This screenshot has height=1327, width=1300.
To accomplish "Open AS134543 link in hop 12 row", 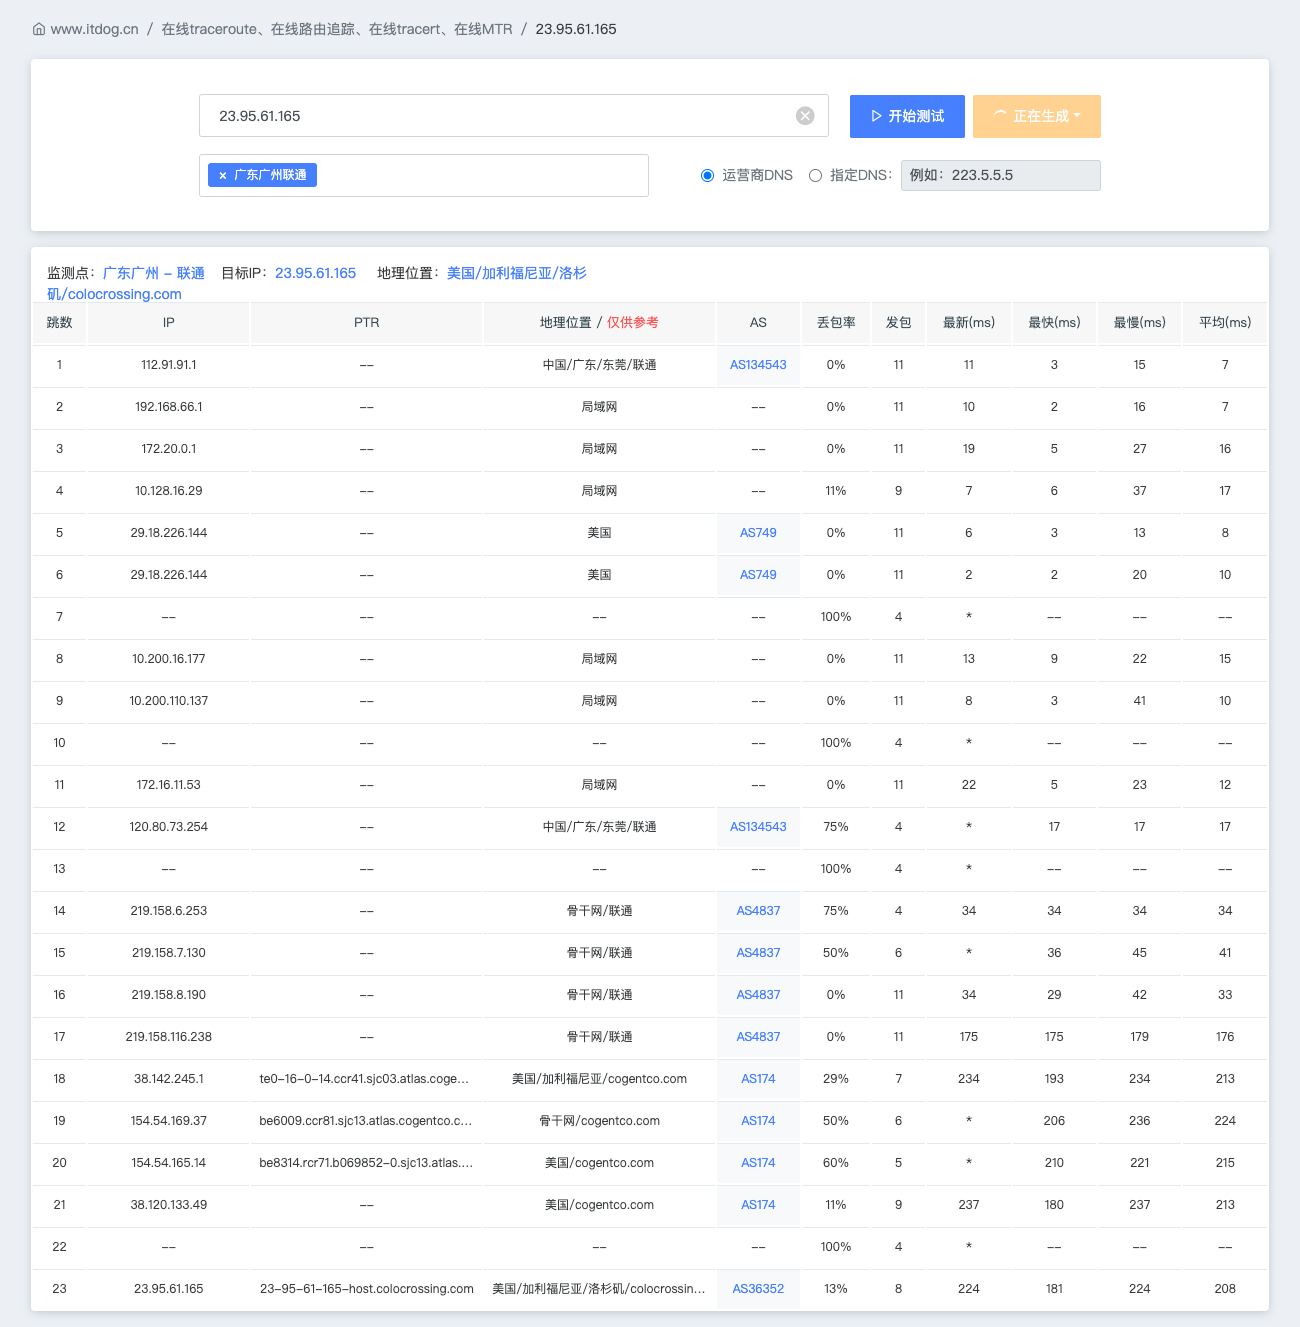I will [758, 827].
